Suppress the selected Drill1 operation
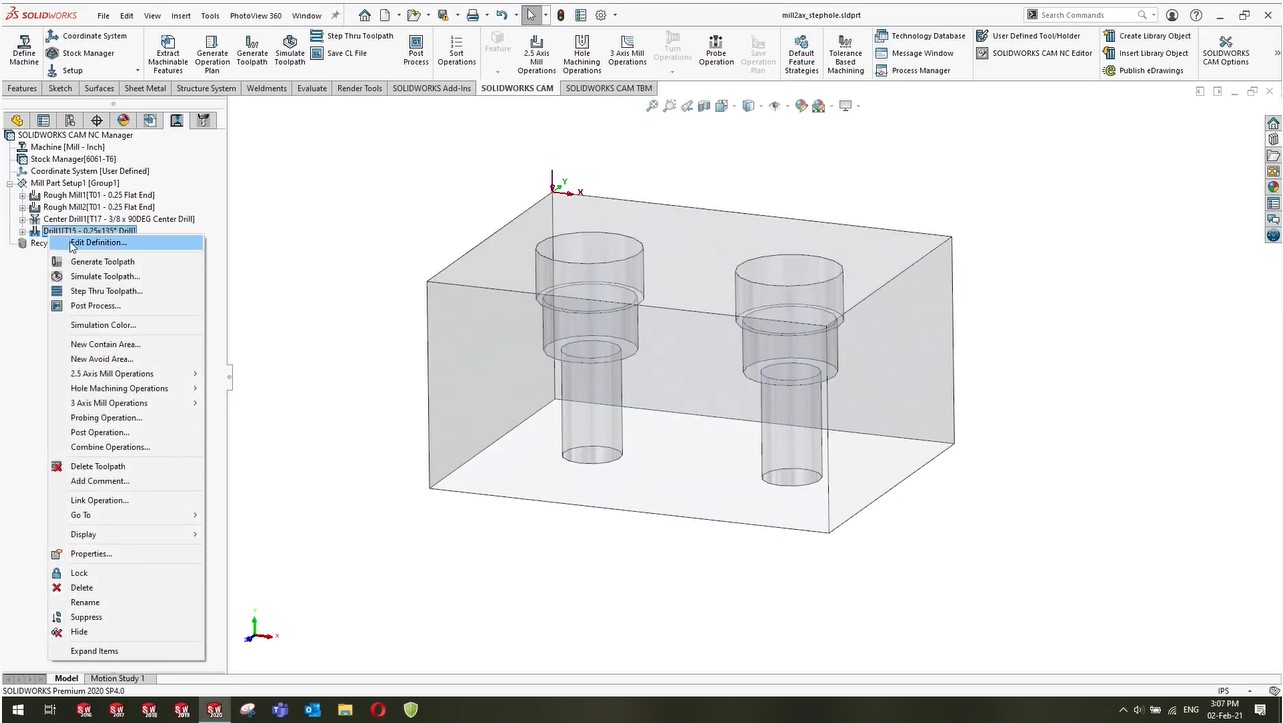The height and width of the screenshot is (723, 1283). pos(86,617)
